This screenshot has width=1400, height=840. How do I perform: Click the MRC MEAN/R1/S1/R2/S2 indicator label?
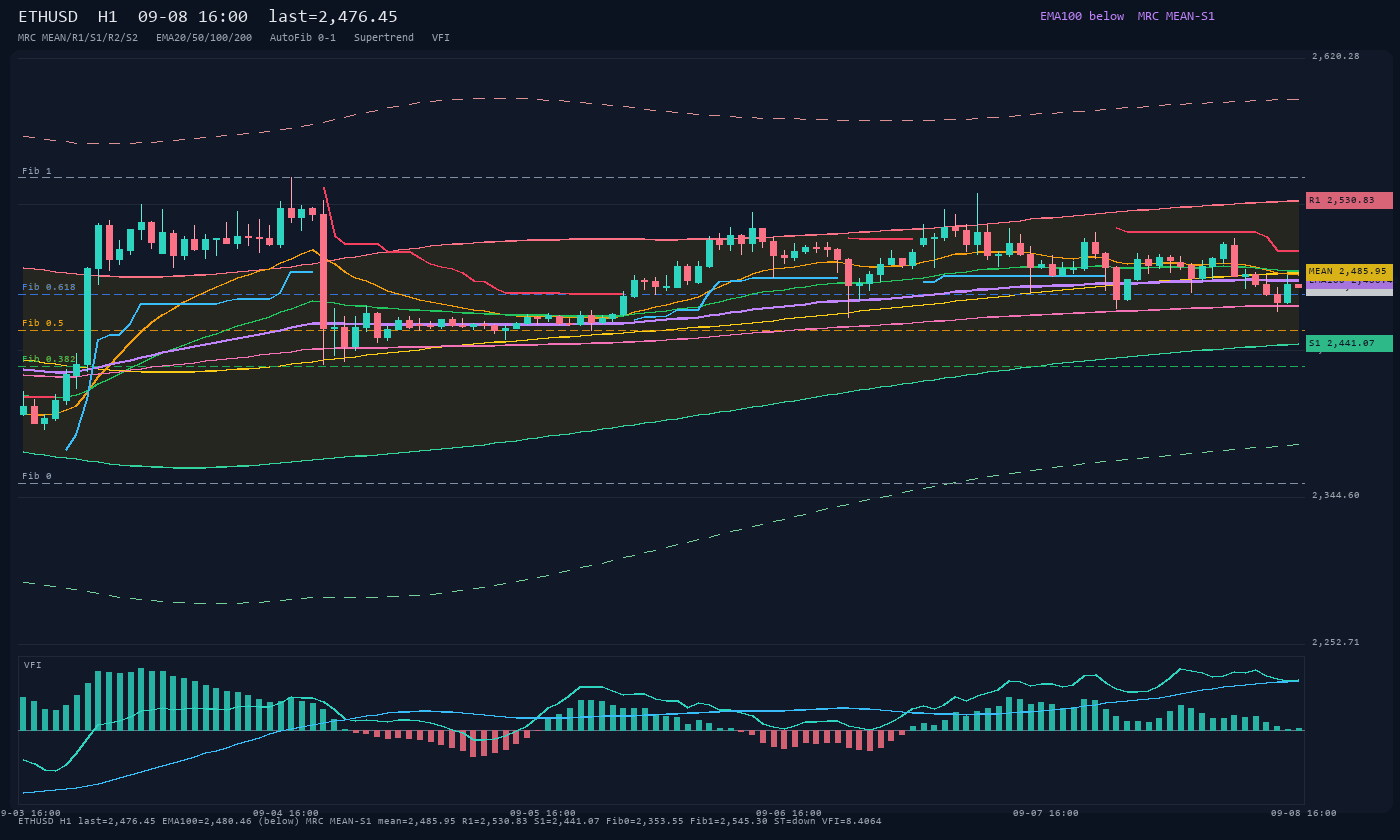point(78,37)
